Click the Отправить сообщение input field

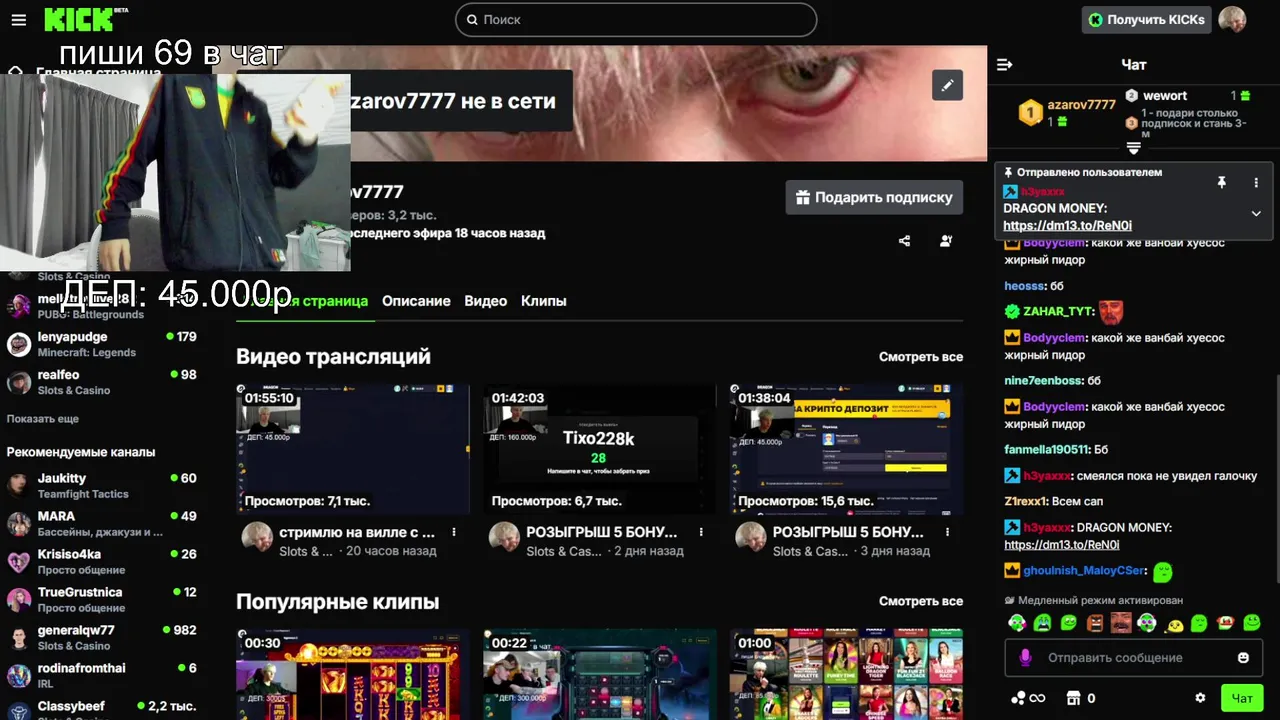point(1133,658)
